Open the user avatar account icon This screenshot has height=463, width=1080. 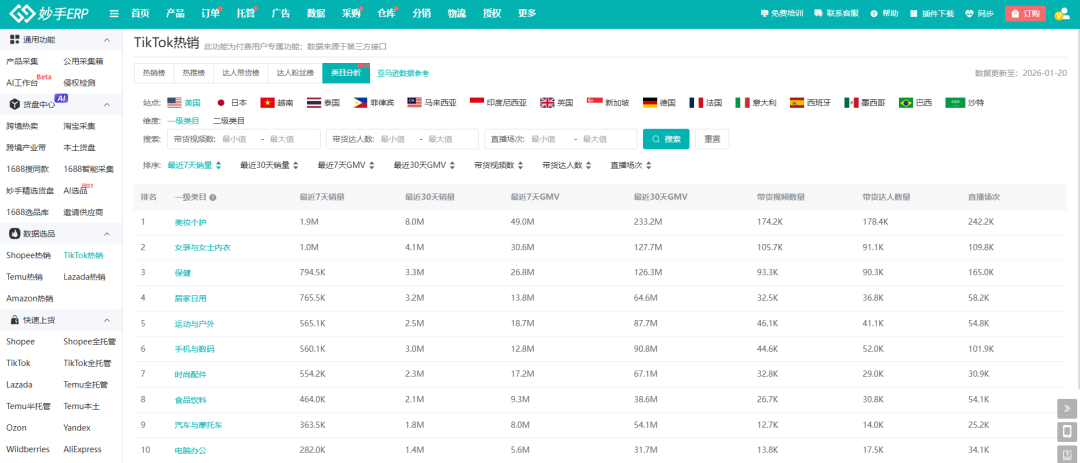pyautogui.click(x=1061, y=14)
